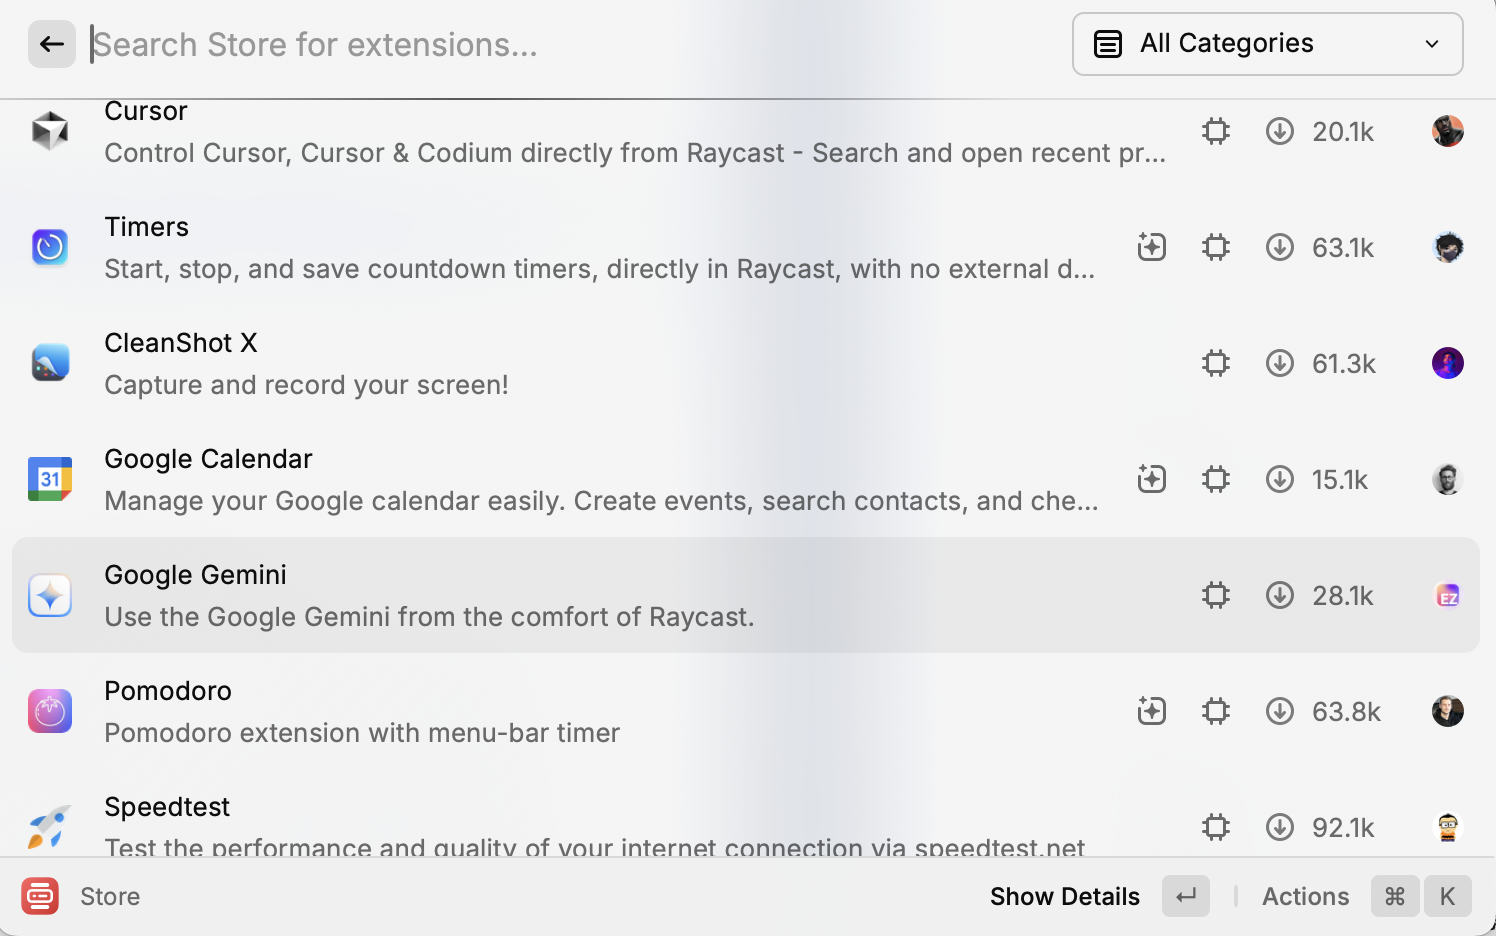
Task: Click the author avatar on Google Gemini row
Action: point(1447,595)
